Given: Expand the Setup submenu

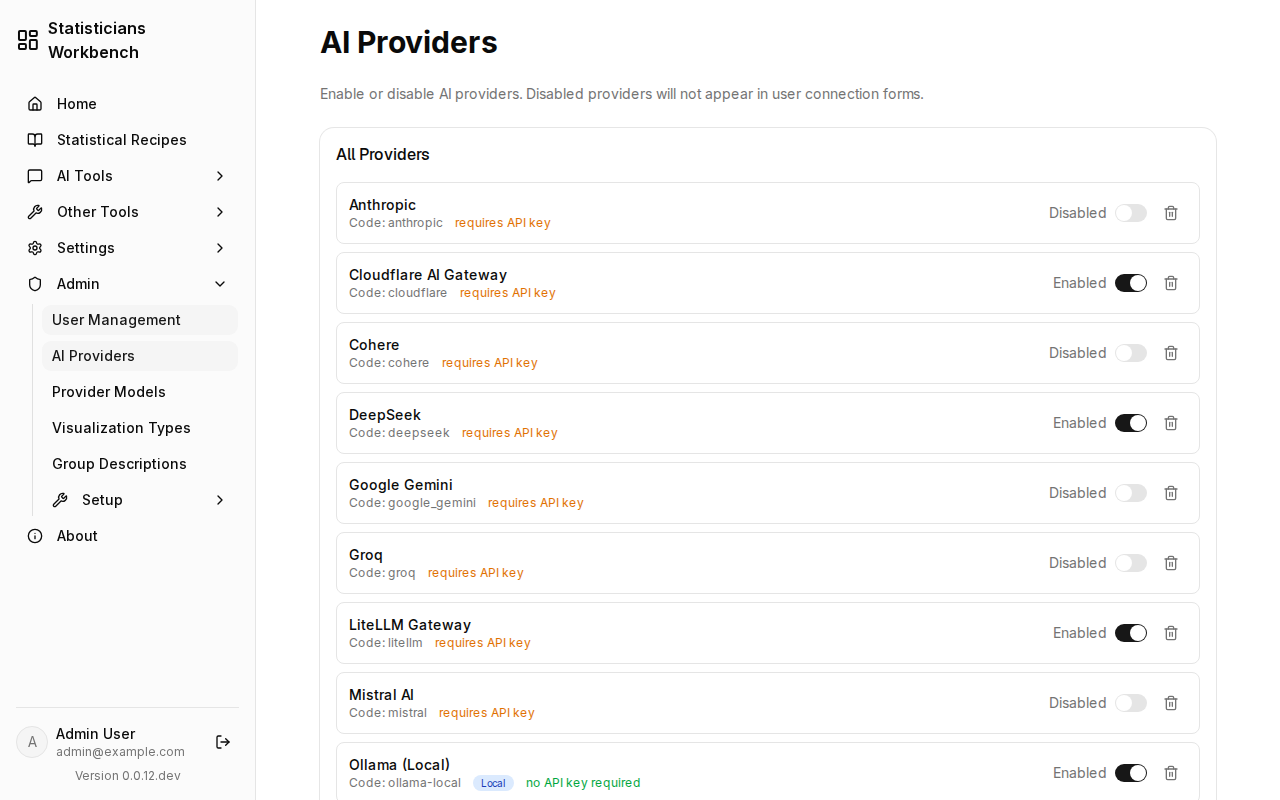Looking at the screenshot, I should (140, 500).
